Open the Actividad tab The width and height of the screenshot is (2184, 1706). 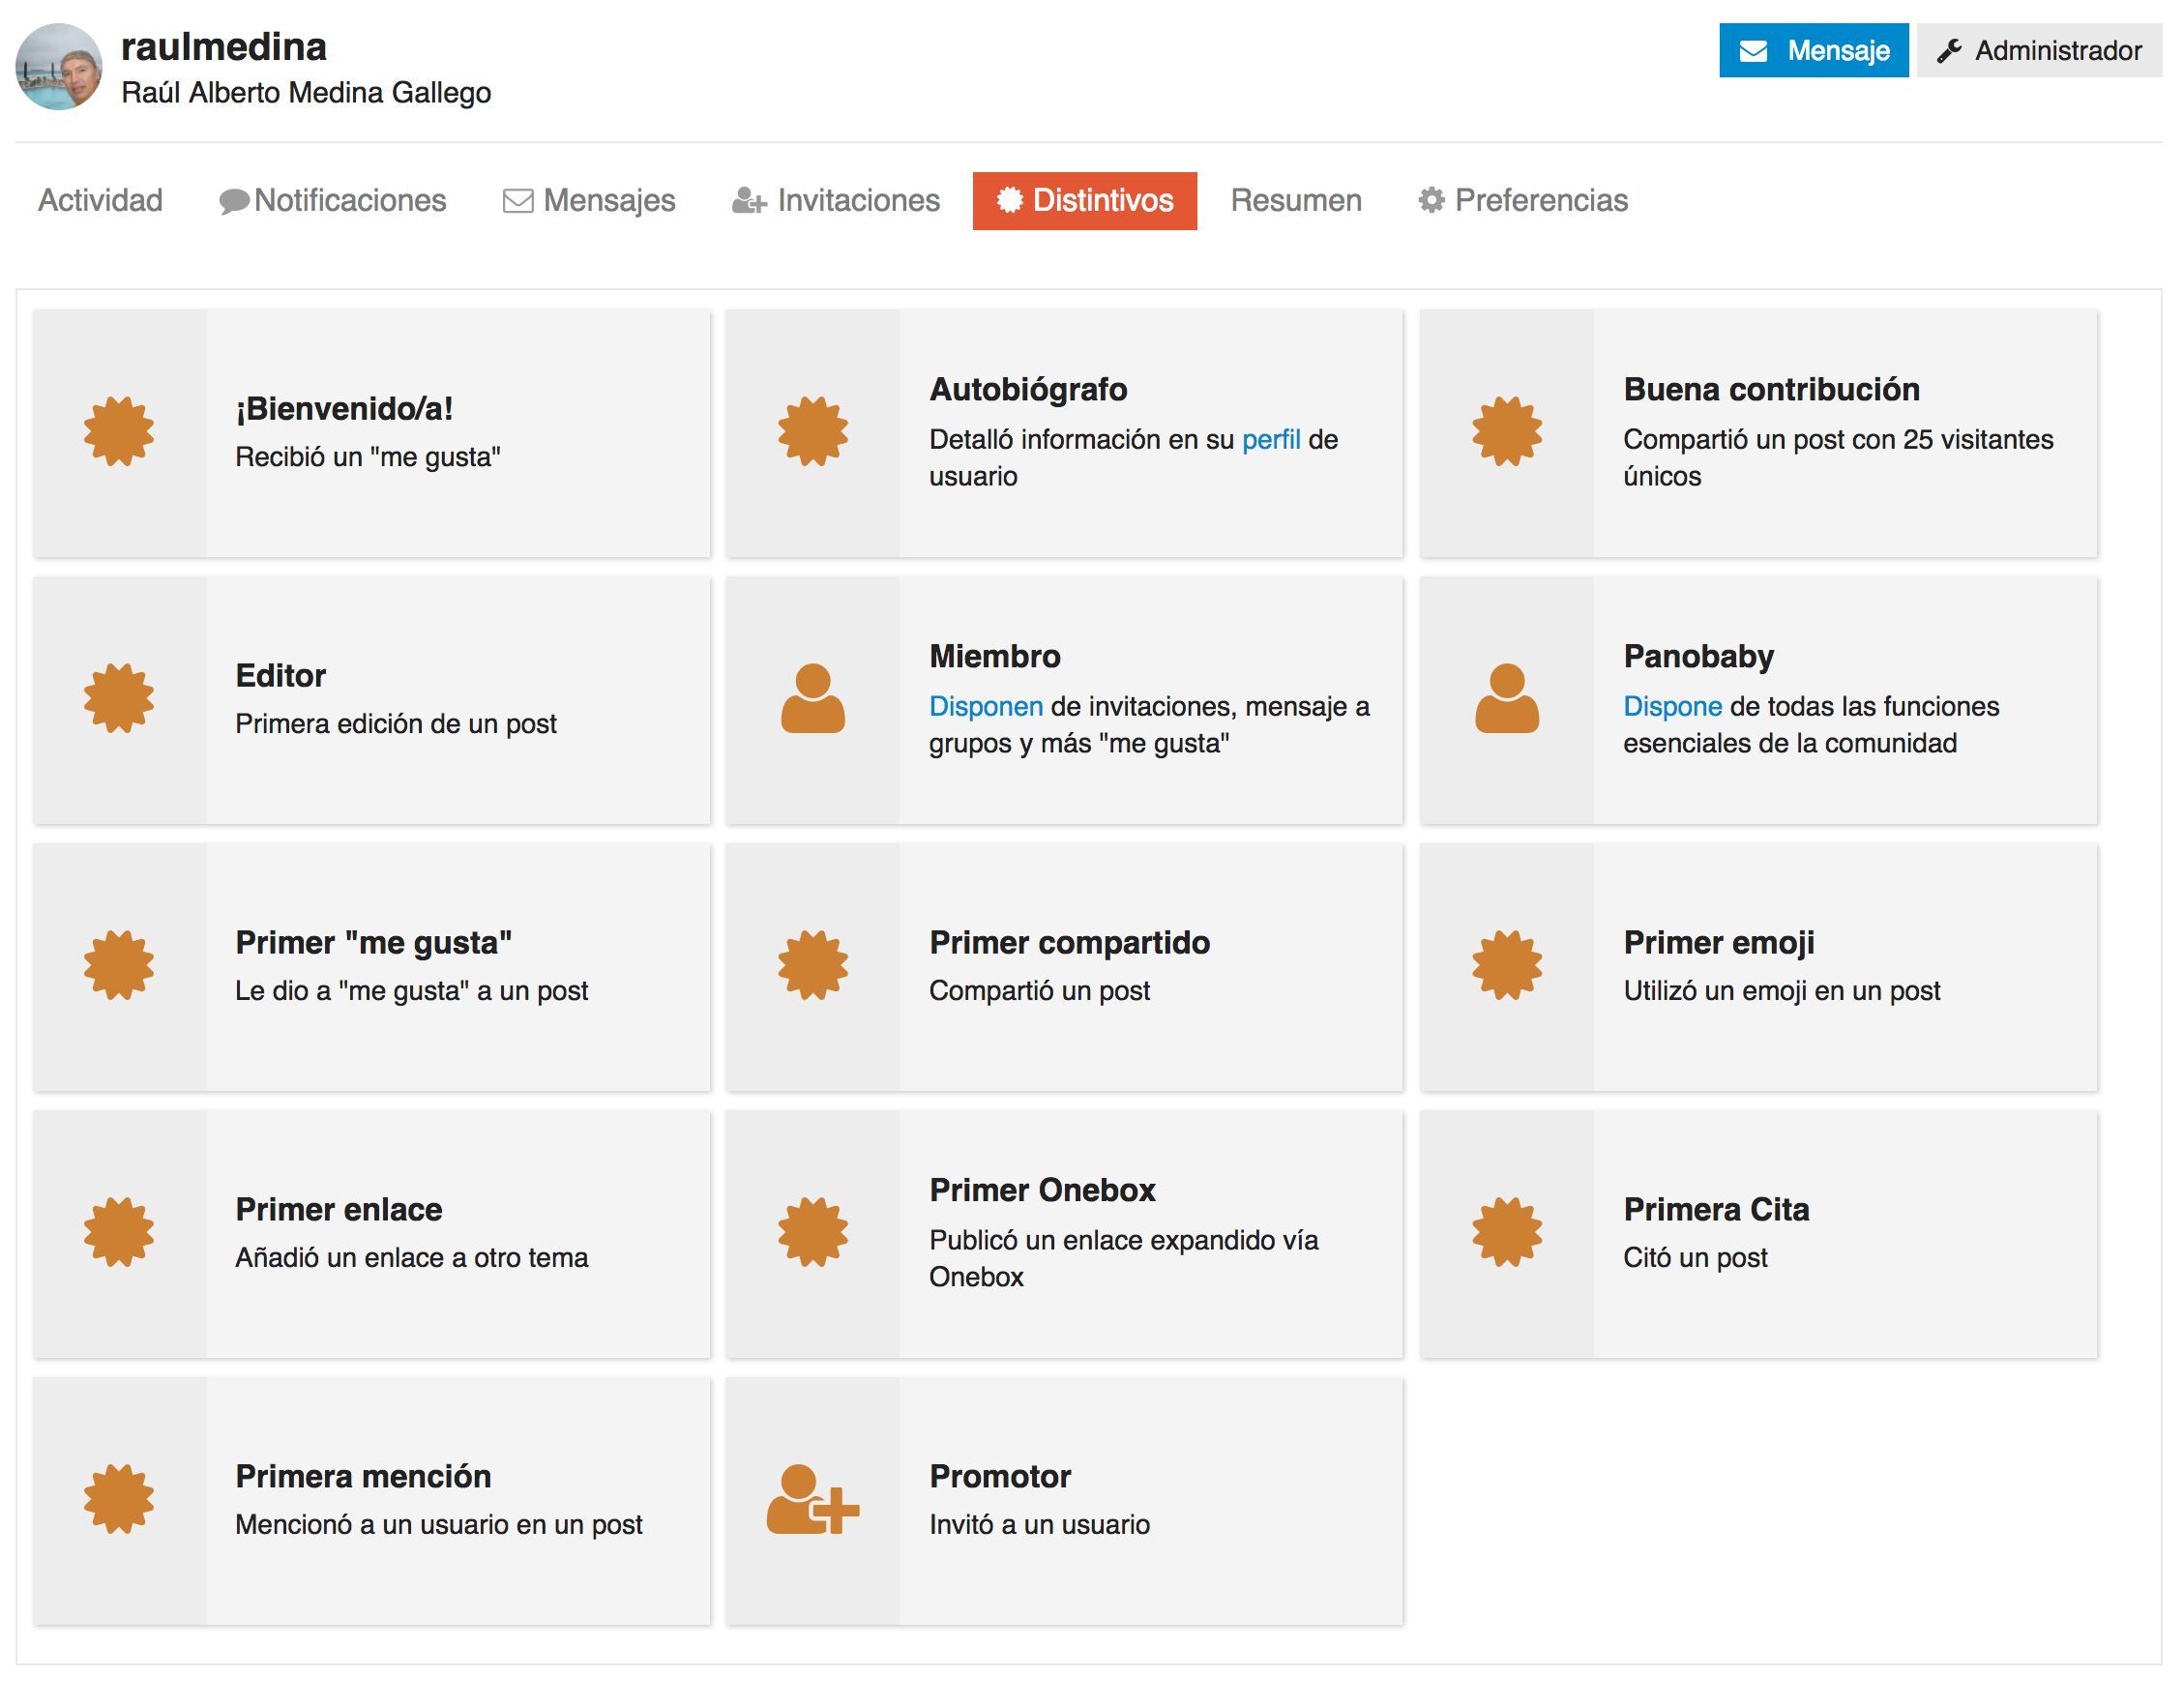click(x=100, y=201)
